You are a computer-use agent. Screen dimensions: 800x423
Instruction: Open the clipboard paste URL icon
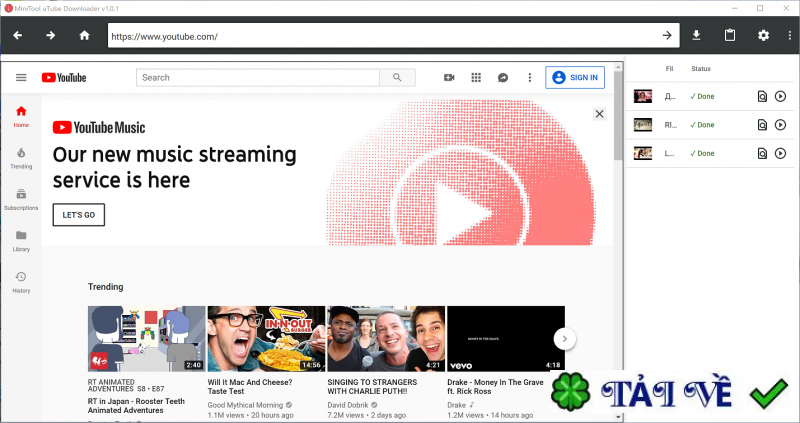730,36
